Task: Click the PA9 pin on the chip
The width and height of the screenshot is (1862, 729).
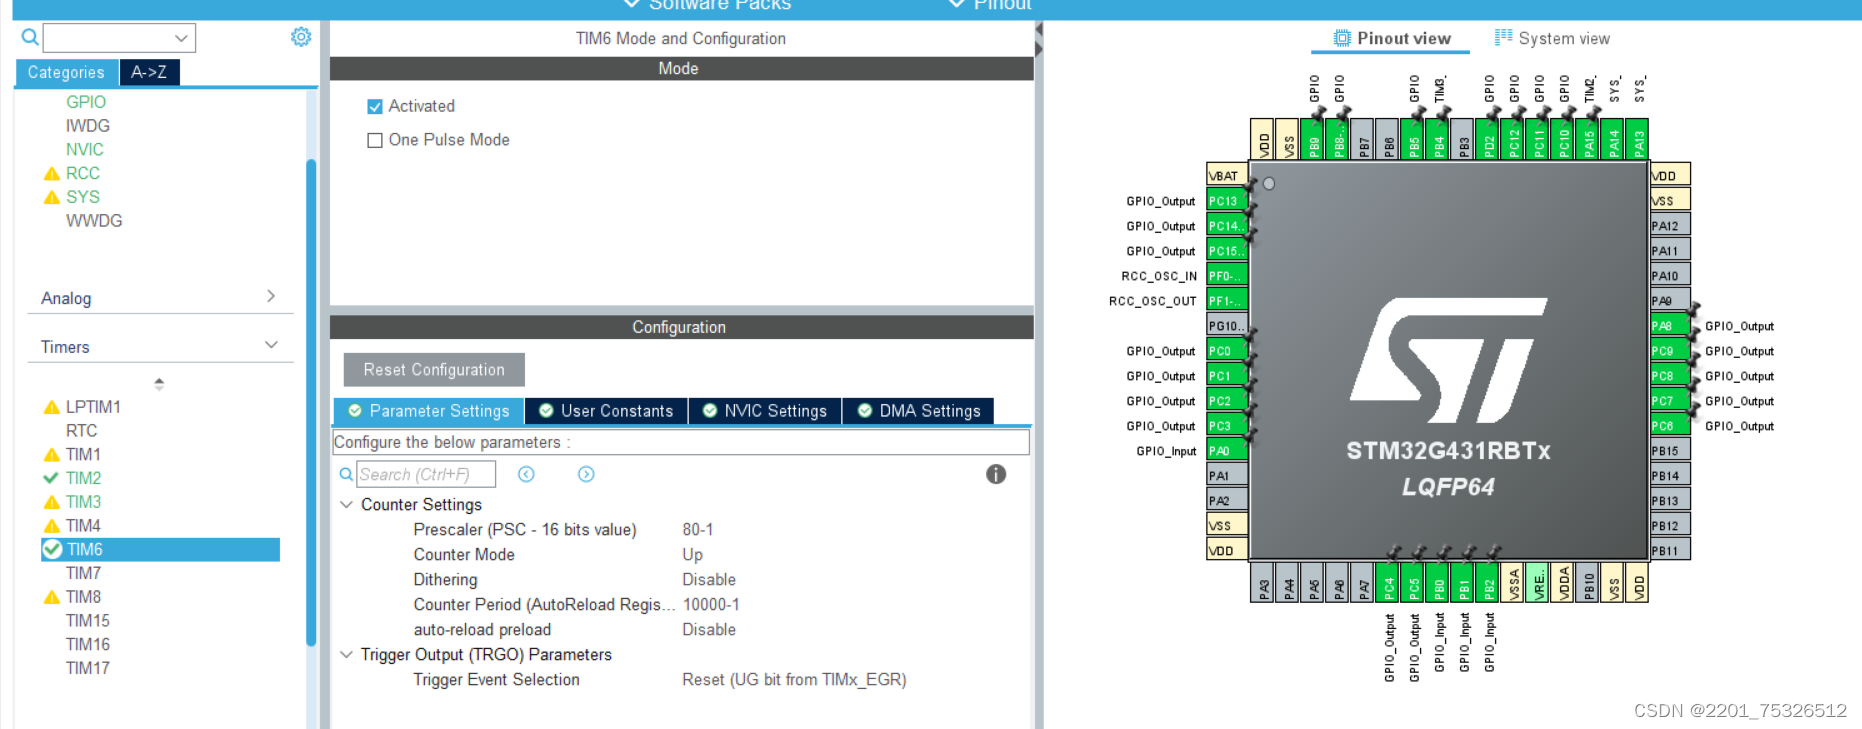Action: point(1669,301)
